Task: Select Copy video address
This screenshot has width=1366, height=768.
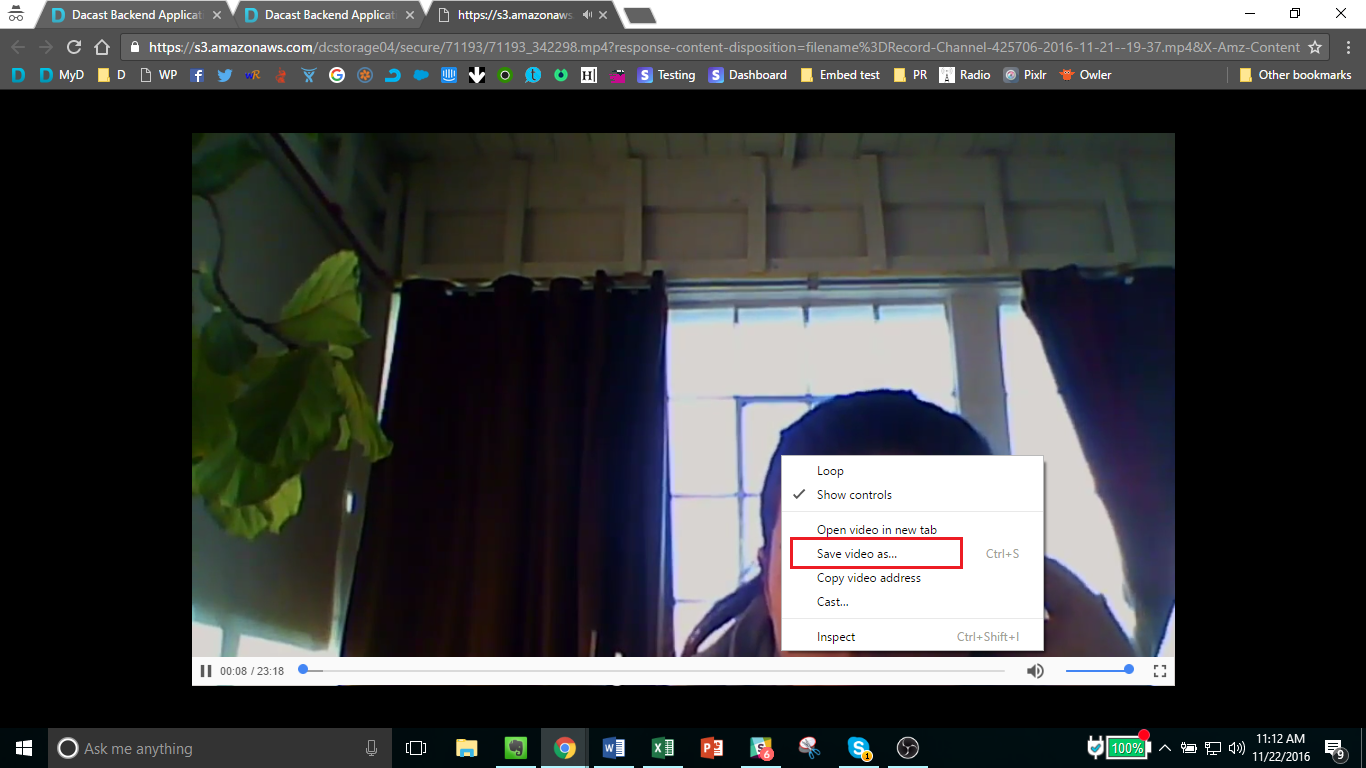Action: click(x=868, y=578)
